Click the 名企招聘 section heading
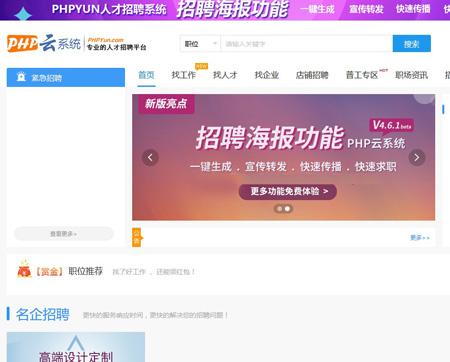This screenshot has width=450, height=362. tap(43, 314)
